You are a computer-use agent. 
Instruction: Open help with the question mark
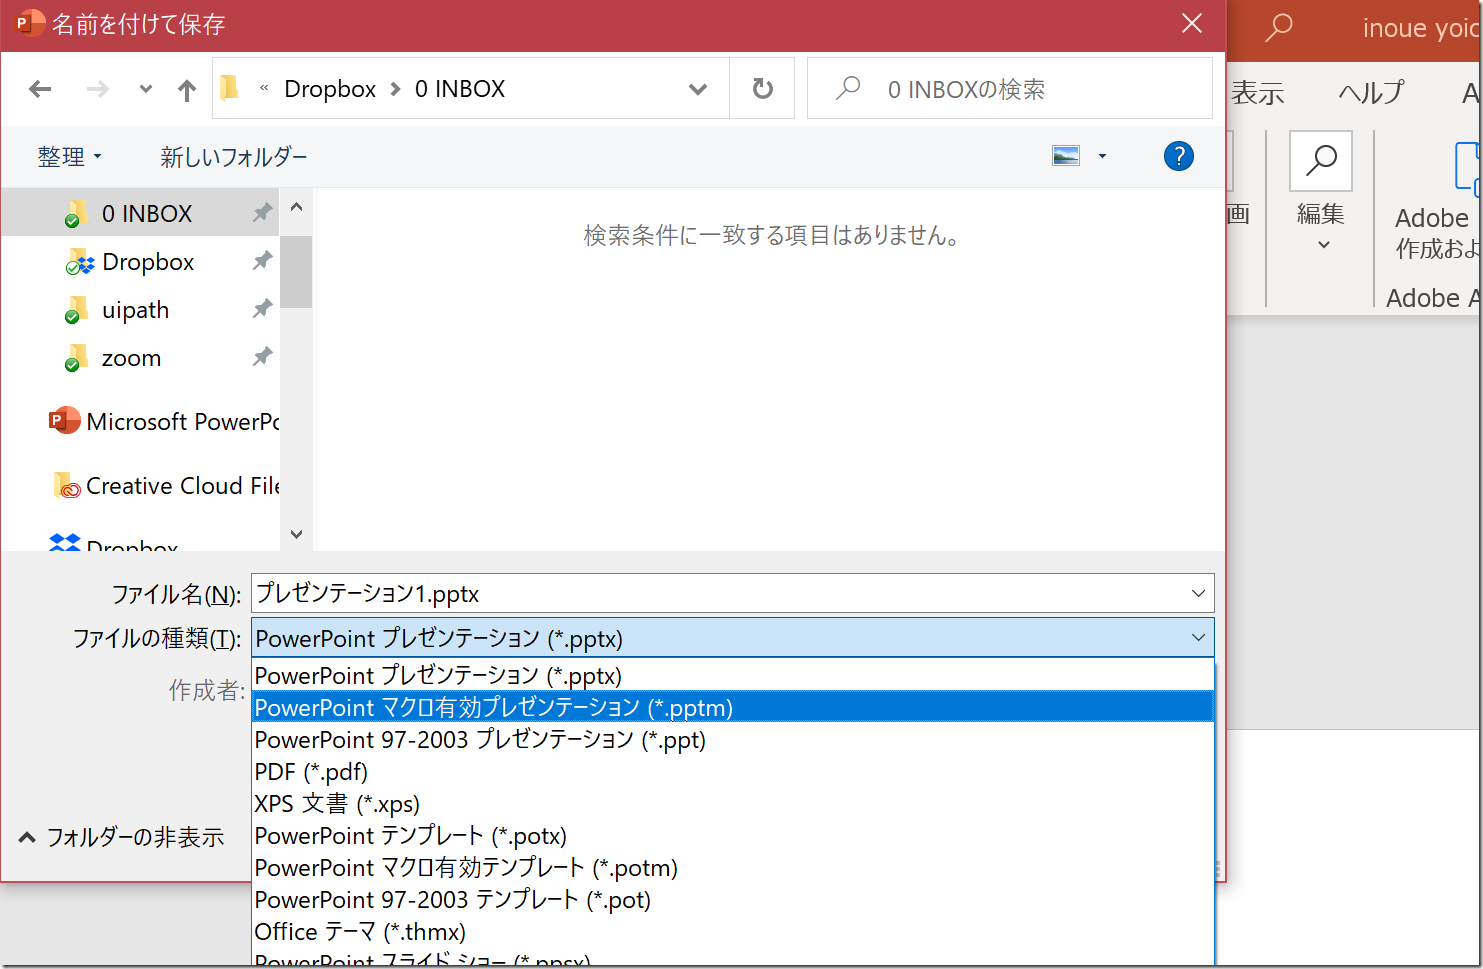click(x=1178, y=156)
